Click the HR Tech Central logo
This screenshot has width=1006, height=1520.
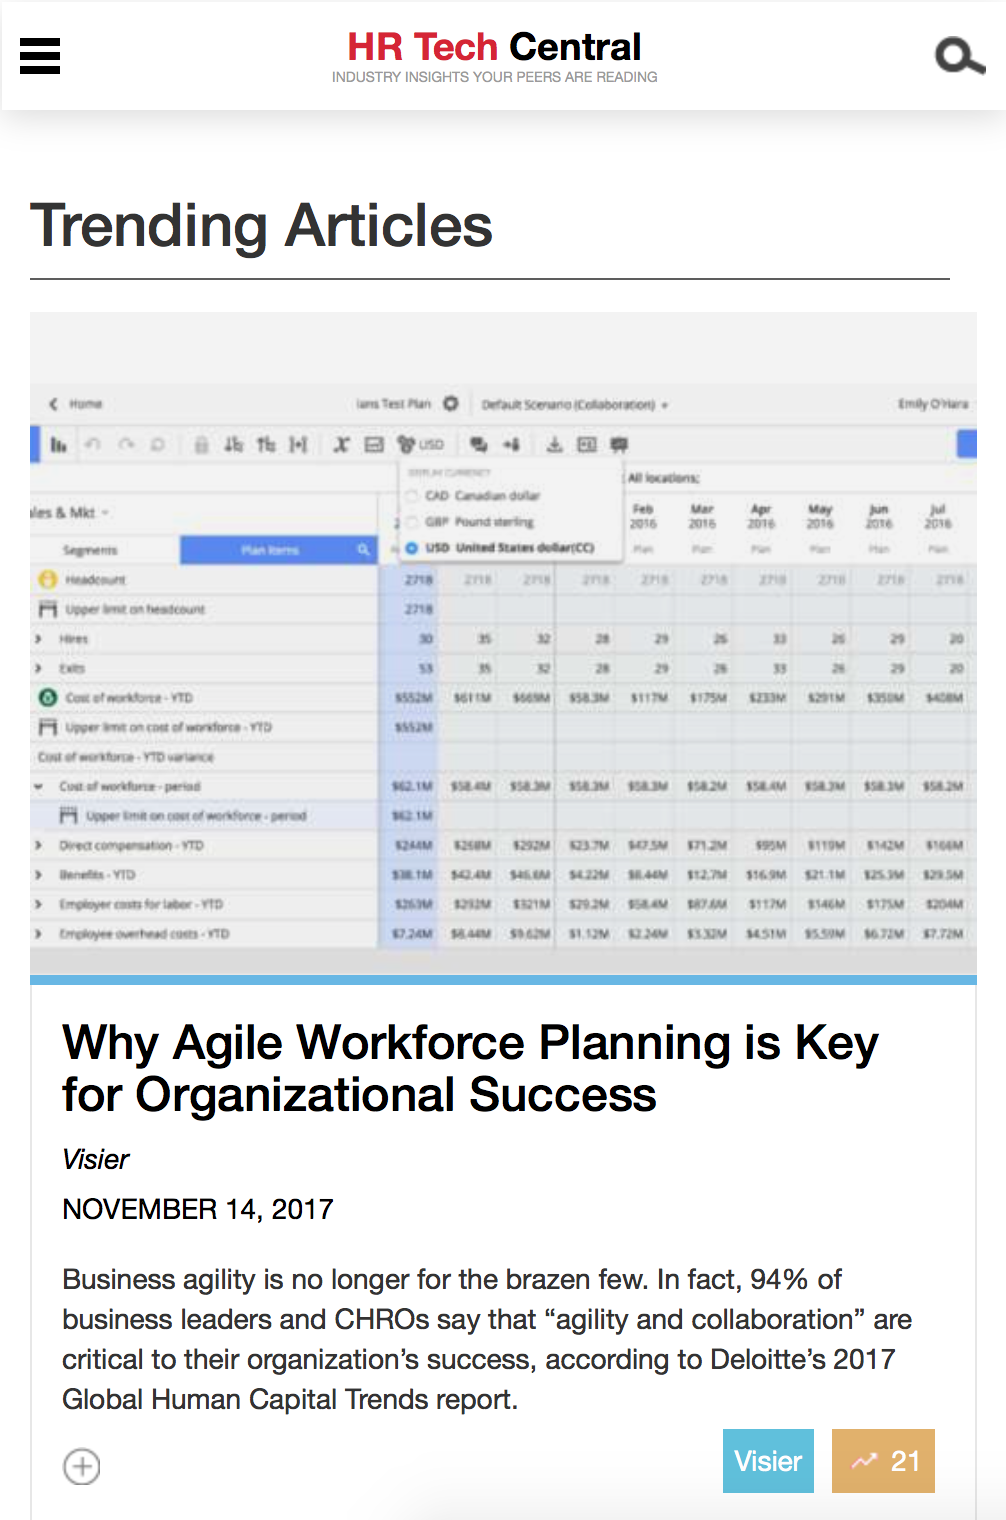[x=494, y=56]
